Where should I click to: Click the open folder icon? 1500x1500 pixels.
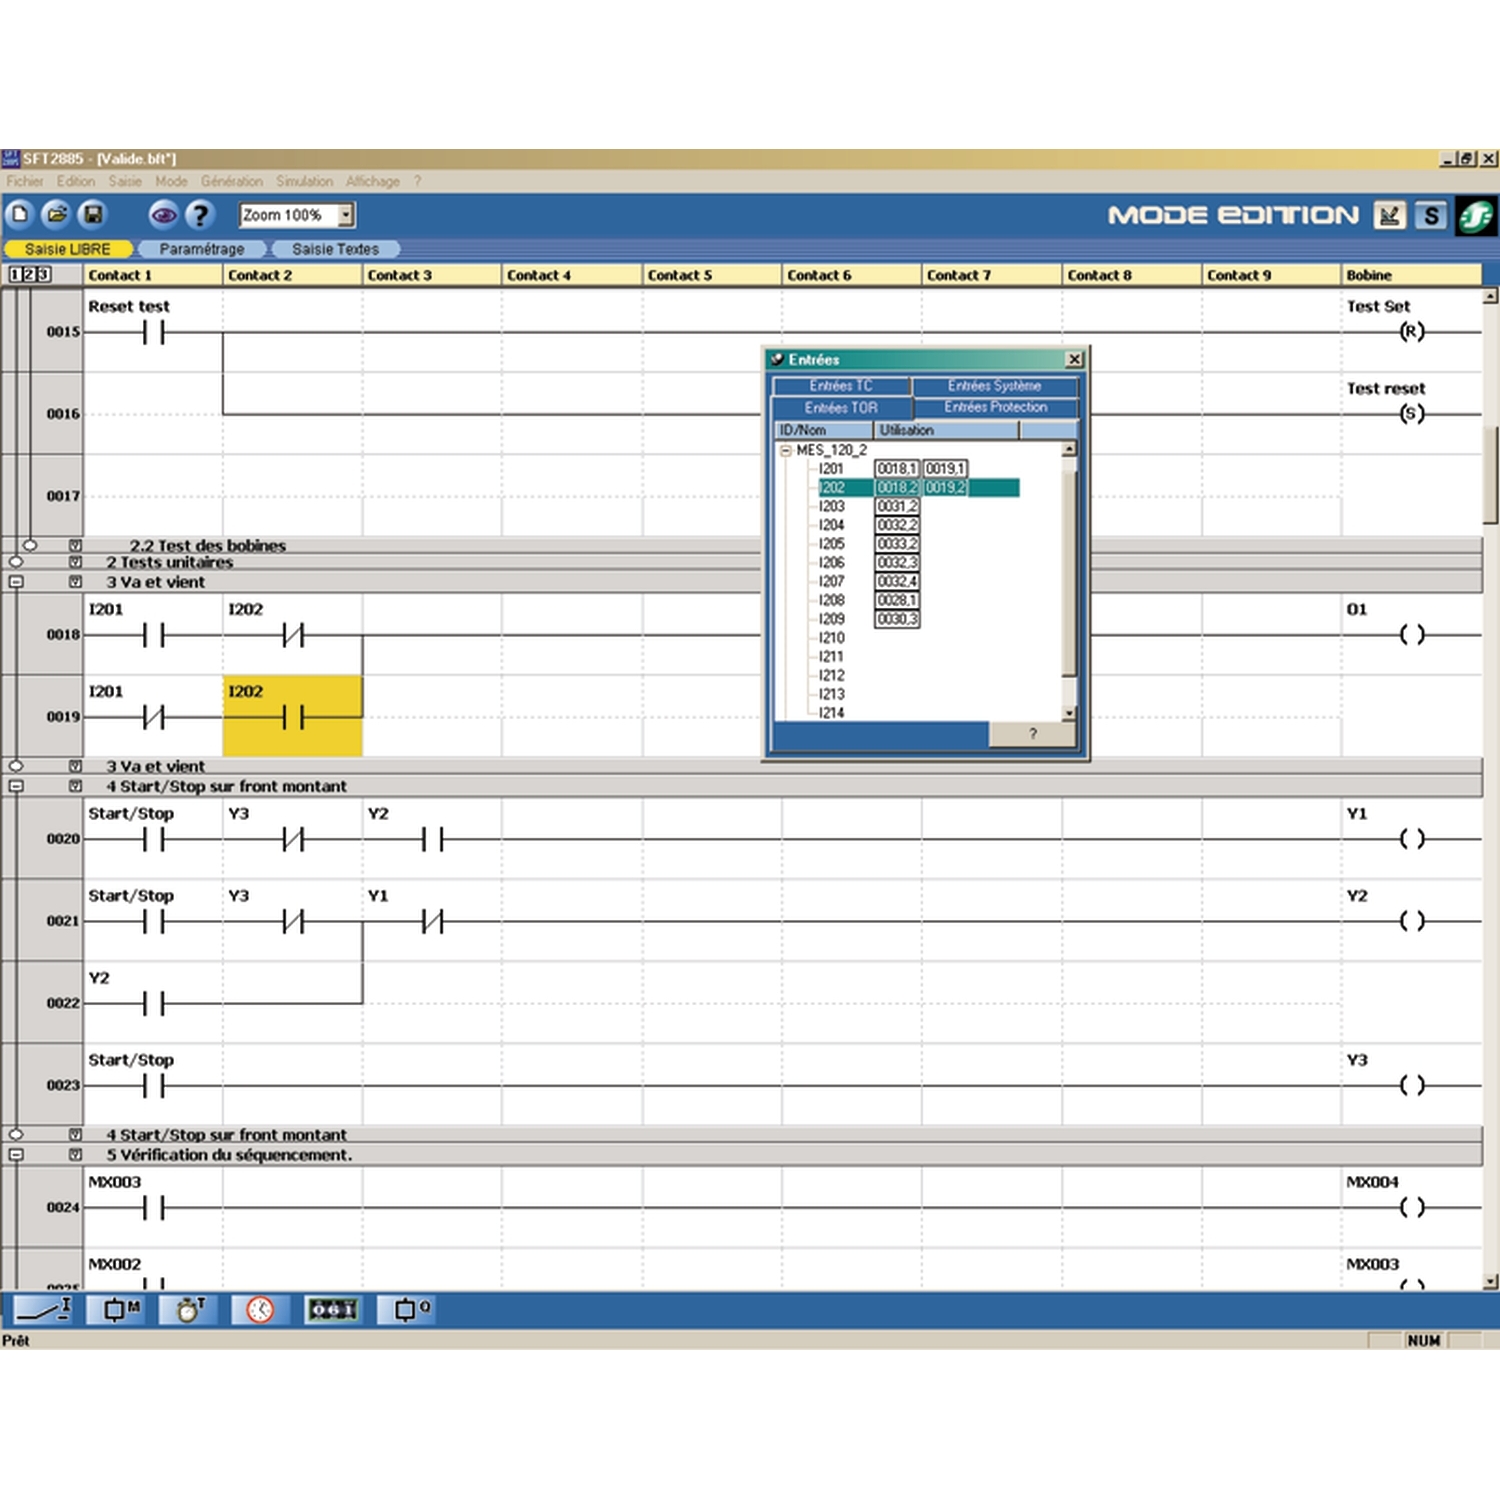(57, 214)
